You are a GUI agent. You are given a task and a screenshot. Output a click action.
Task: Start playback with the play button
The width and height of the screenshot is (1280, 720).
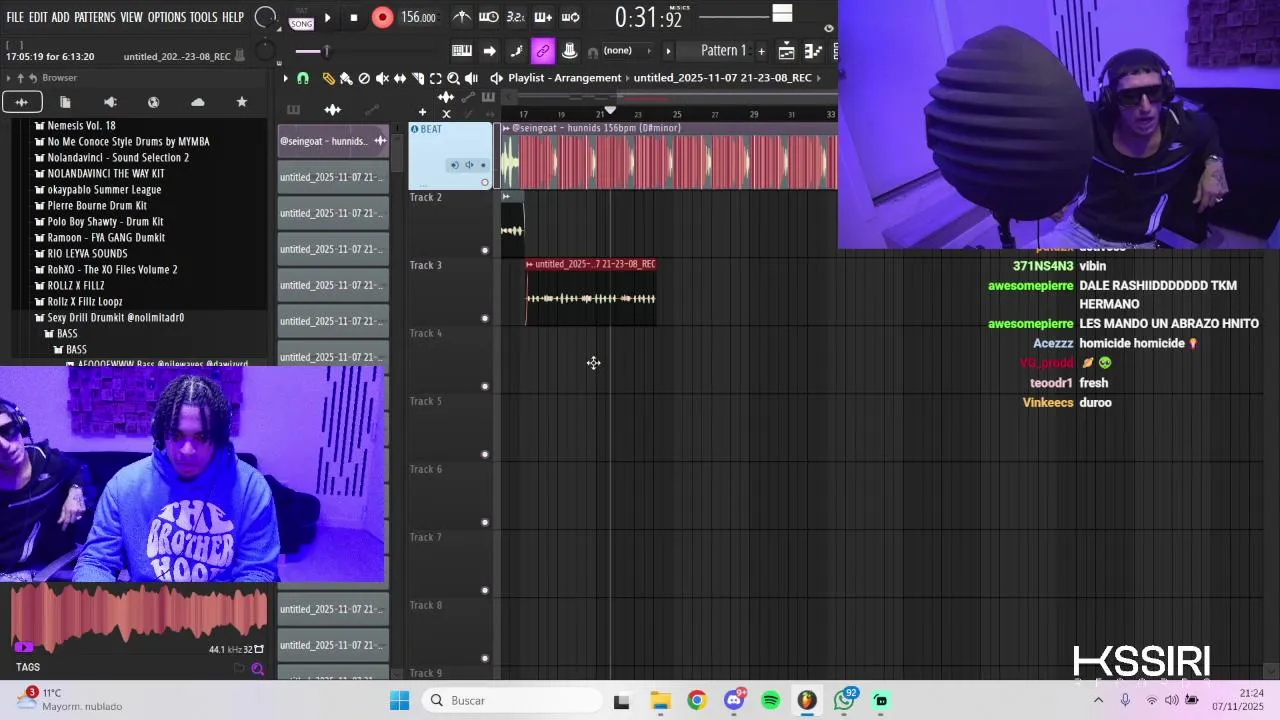[x=327, y=18]
